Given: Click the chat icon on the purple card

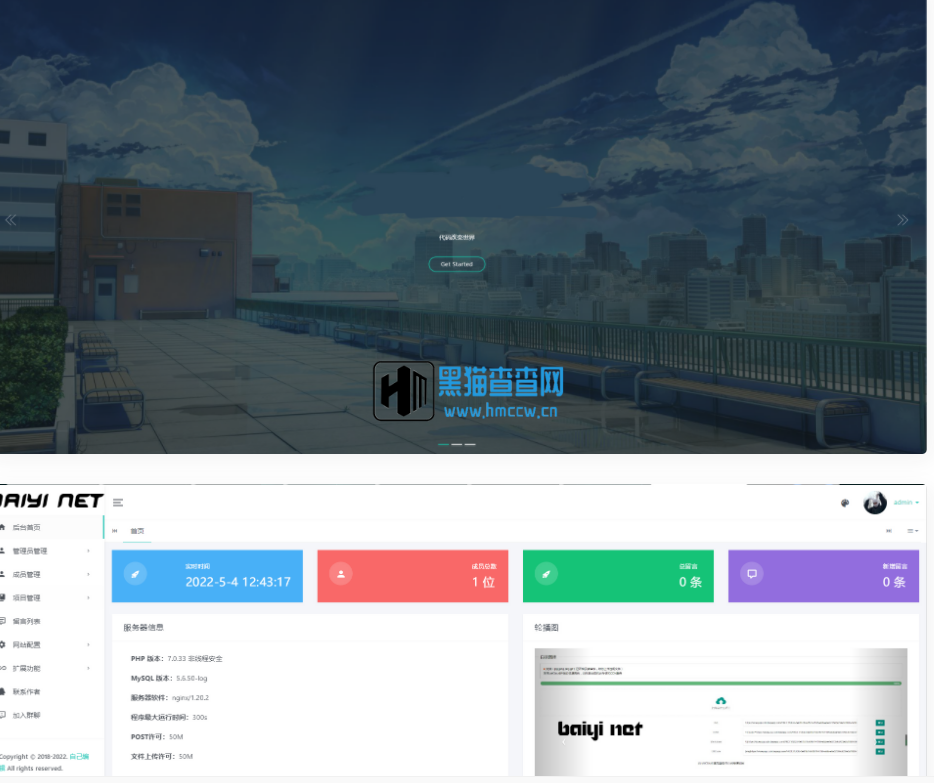Looking at the screenshot, I should (x=752, y=574).
